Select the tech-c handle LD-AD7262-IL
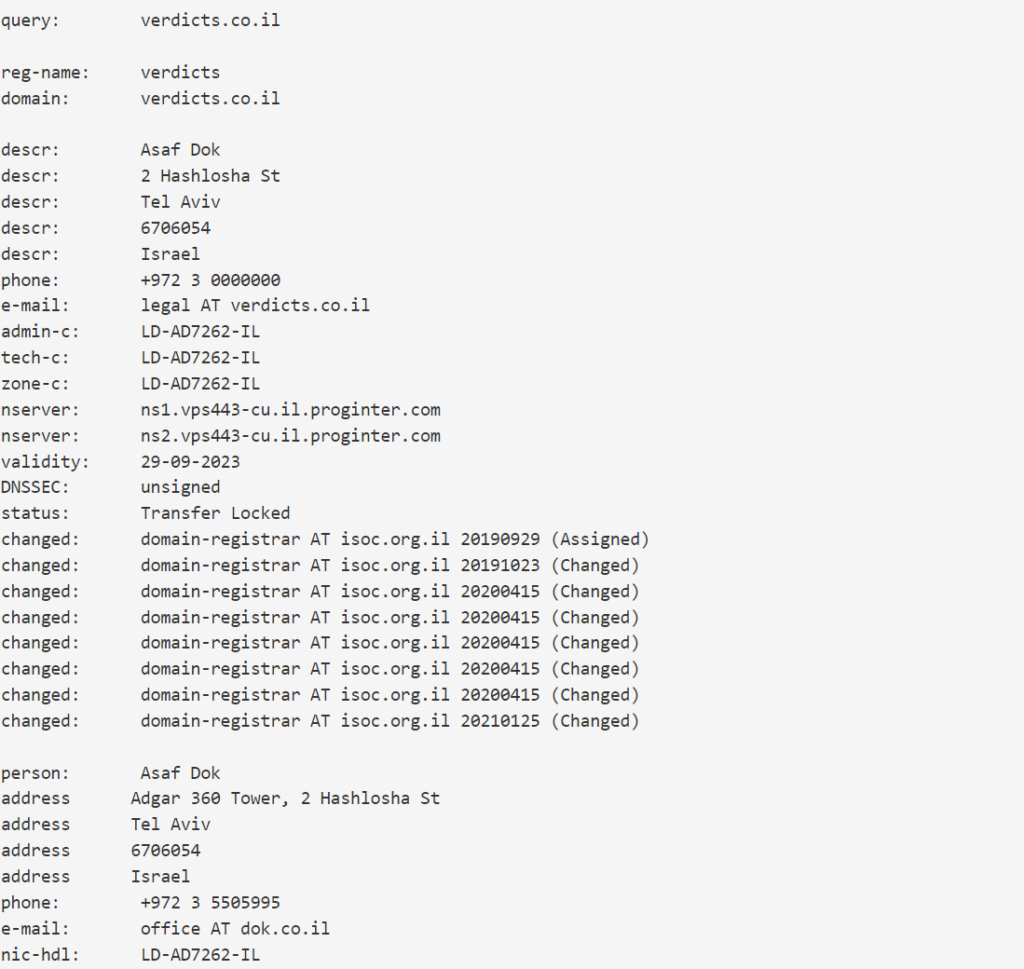Image resolution: width=1024 pixels, height=969 pixels. [200, 358]
